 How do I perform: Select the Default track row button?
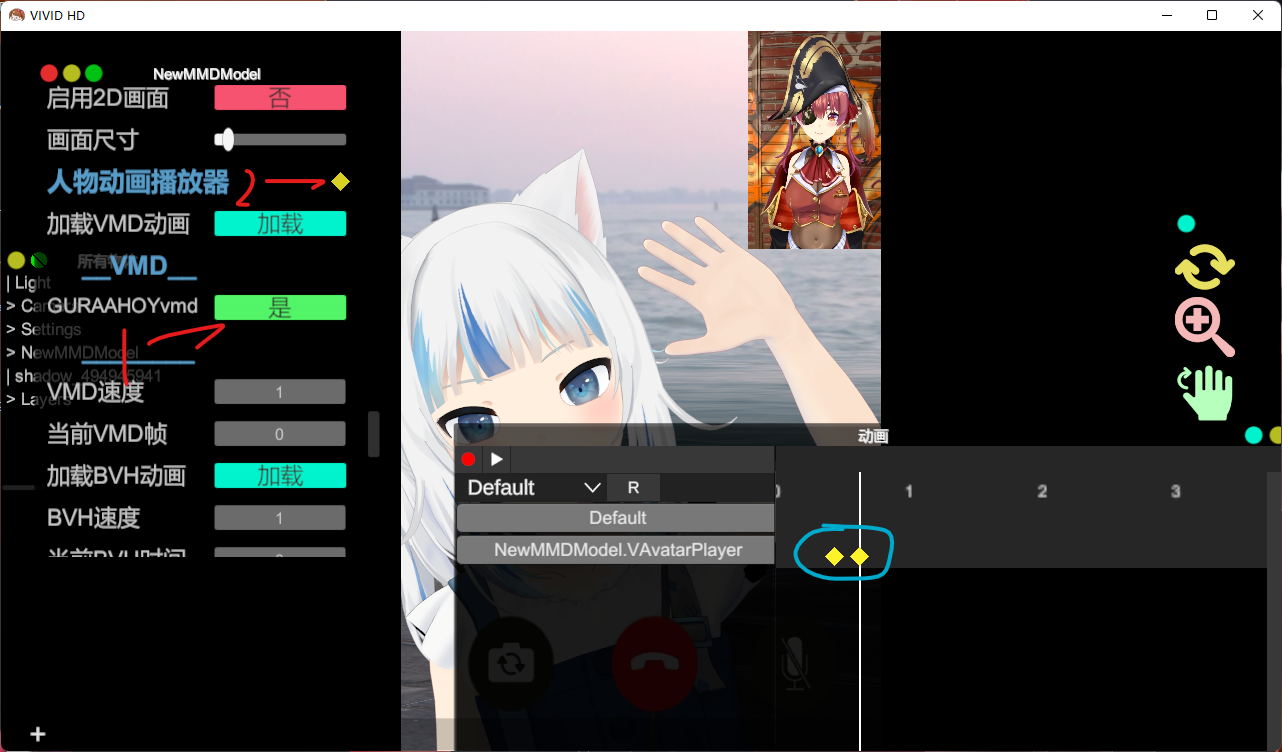click(x=617, y=518)
